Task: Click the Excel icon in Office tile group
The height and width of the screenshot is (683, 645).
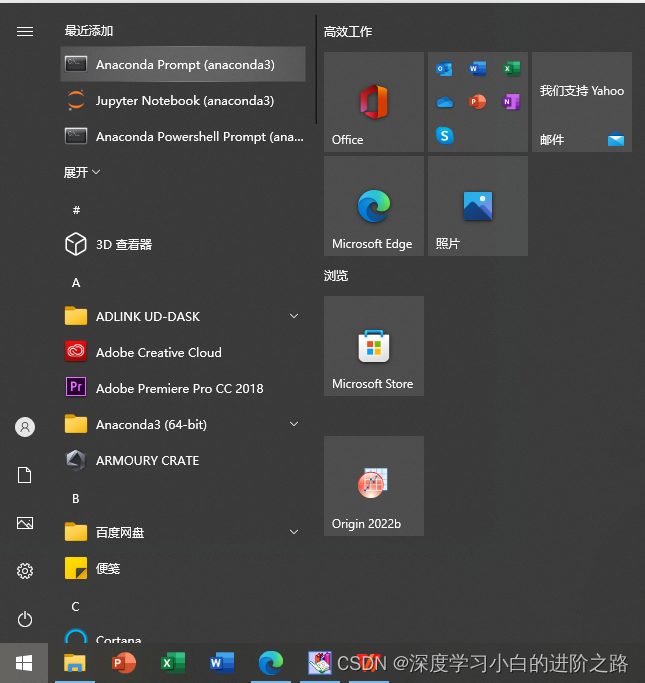Action: pos(511,68)
